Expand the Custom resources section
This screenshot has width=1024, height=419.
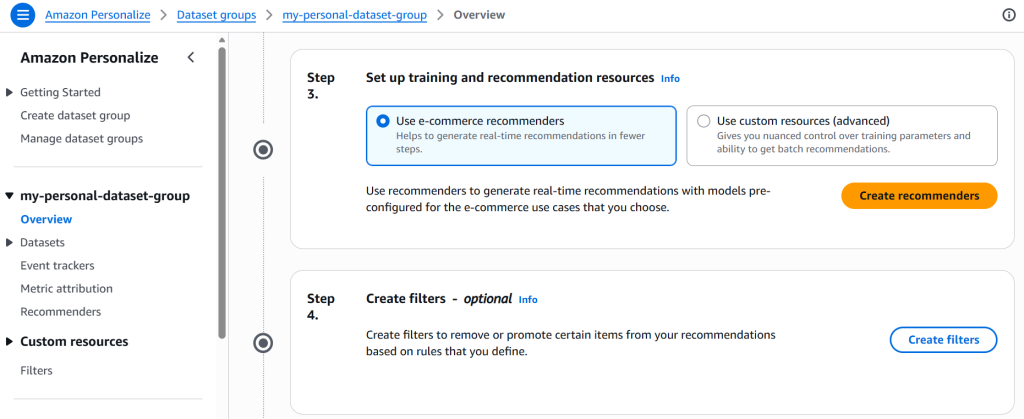9,341
